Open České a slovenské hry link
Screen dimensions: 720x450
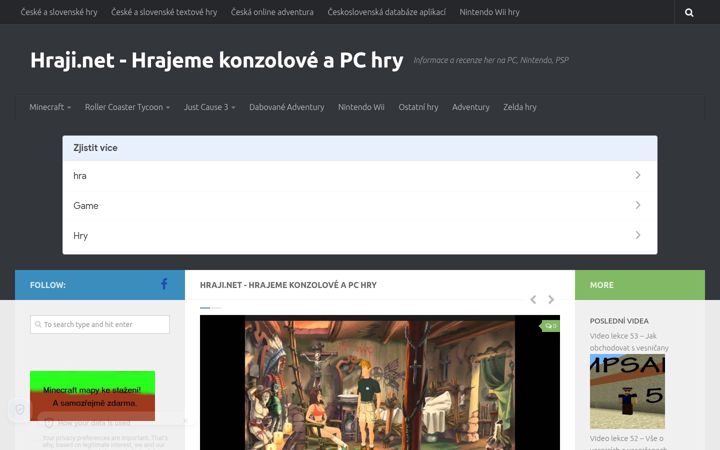click(59, 12)
